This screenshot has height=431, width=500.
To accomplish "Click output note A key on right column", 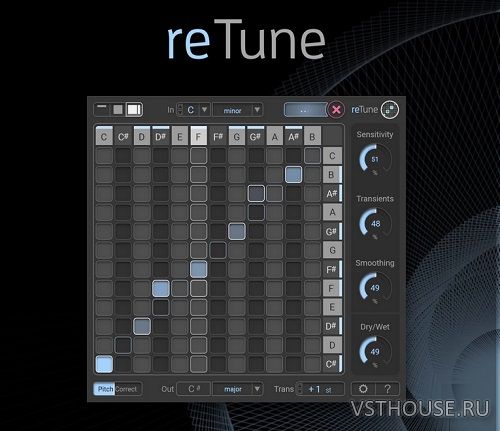I will coord(332,212).
